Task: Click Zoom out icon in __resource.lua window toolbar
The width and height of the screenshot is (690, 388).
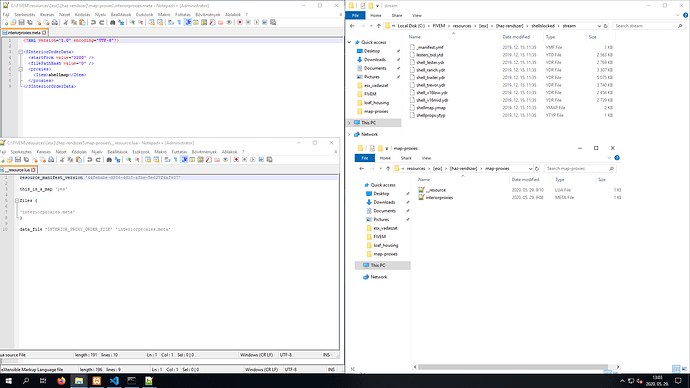Action: pyautogui.click(x=137, y=160)
